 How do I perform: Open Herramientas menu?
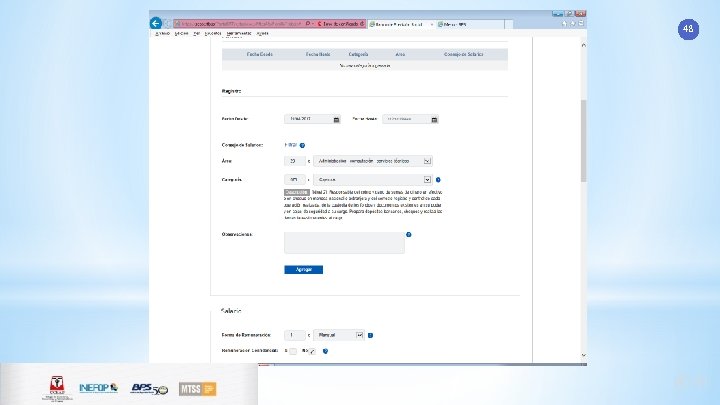[x=239, y=34]
